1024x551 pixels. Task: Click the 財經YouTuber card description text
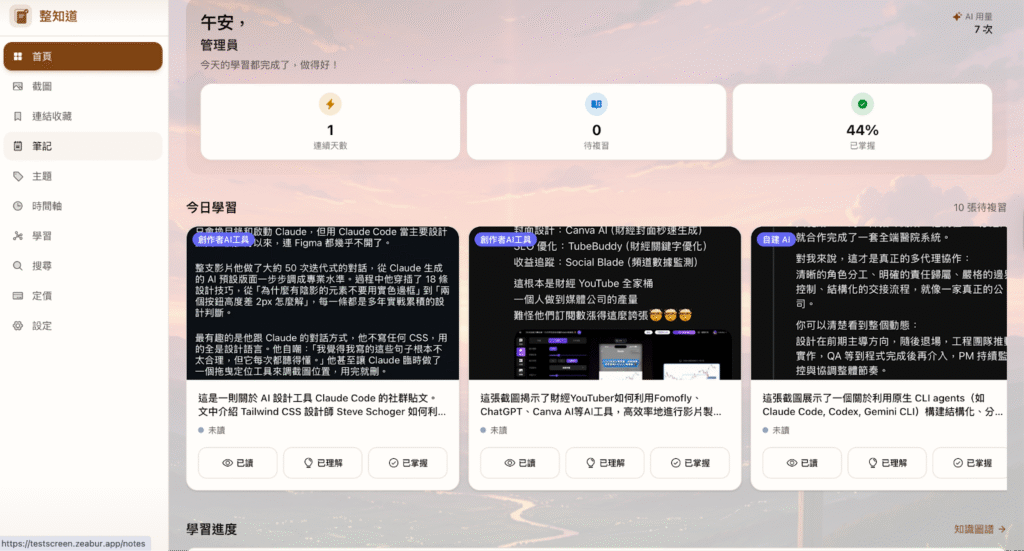[x=601, y=405]
